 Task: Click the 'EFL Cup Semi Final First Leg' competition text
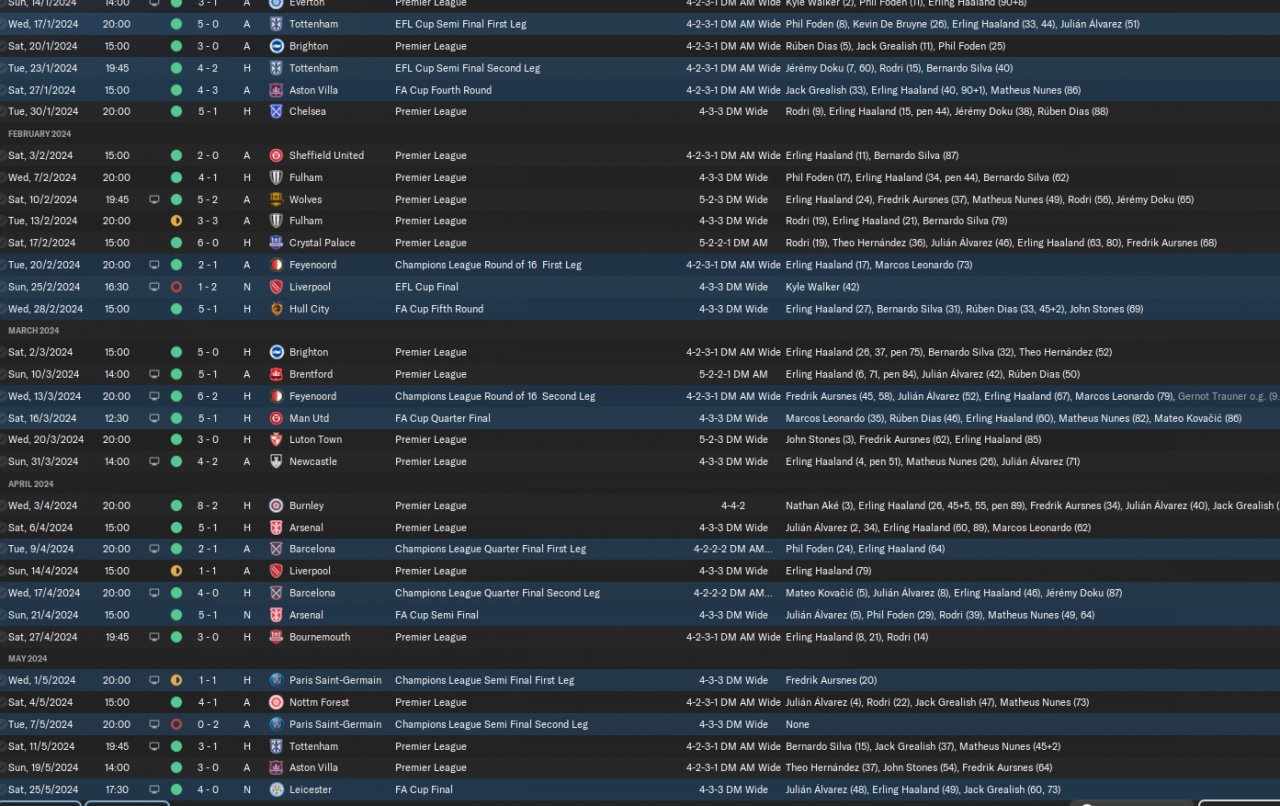pos(461,24)
